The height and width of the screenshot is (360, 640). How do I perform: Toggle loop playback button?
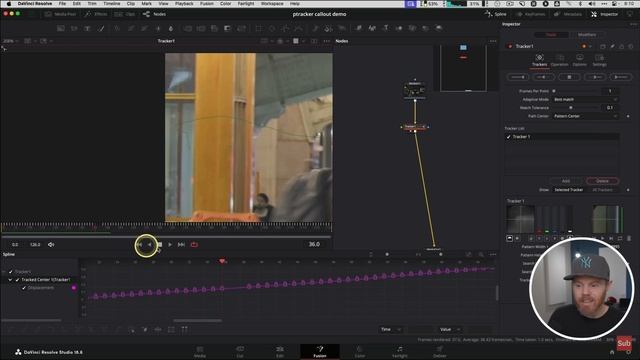coord(194,244)
